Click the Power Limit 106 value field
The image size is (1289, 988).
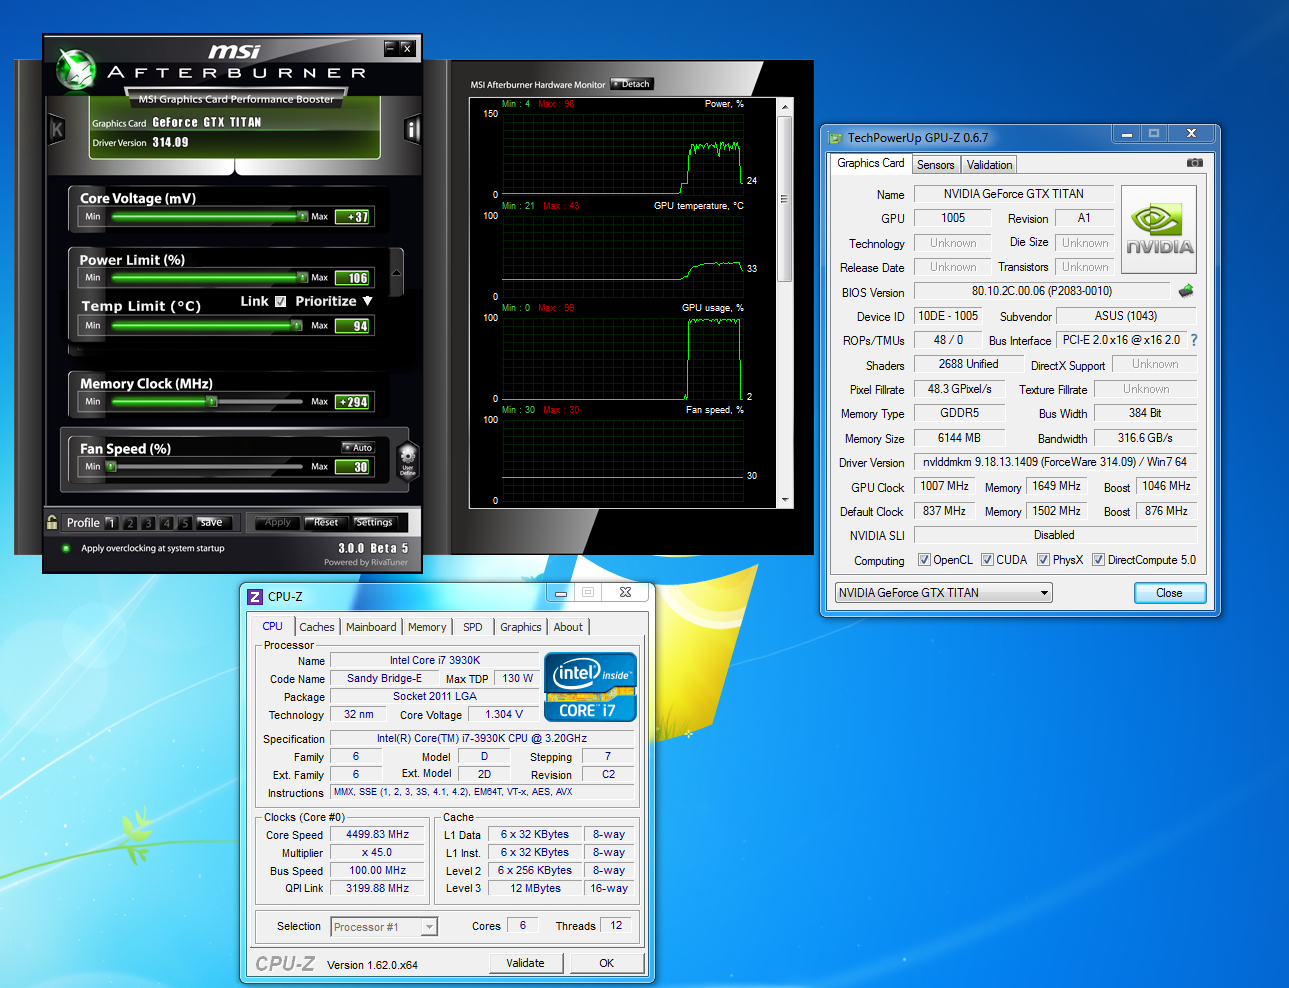coord(354,278)
